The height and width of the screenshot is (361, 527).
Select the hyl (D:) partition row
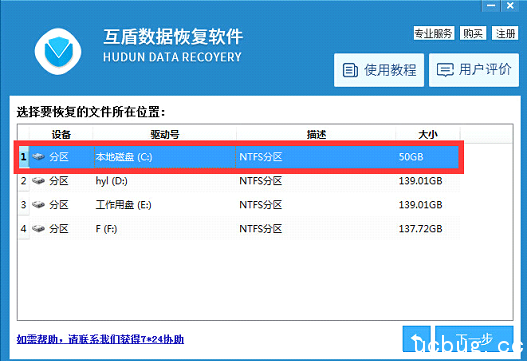click(239, 181)
